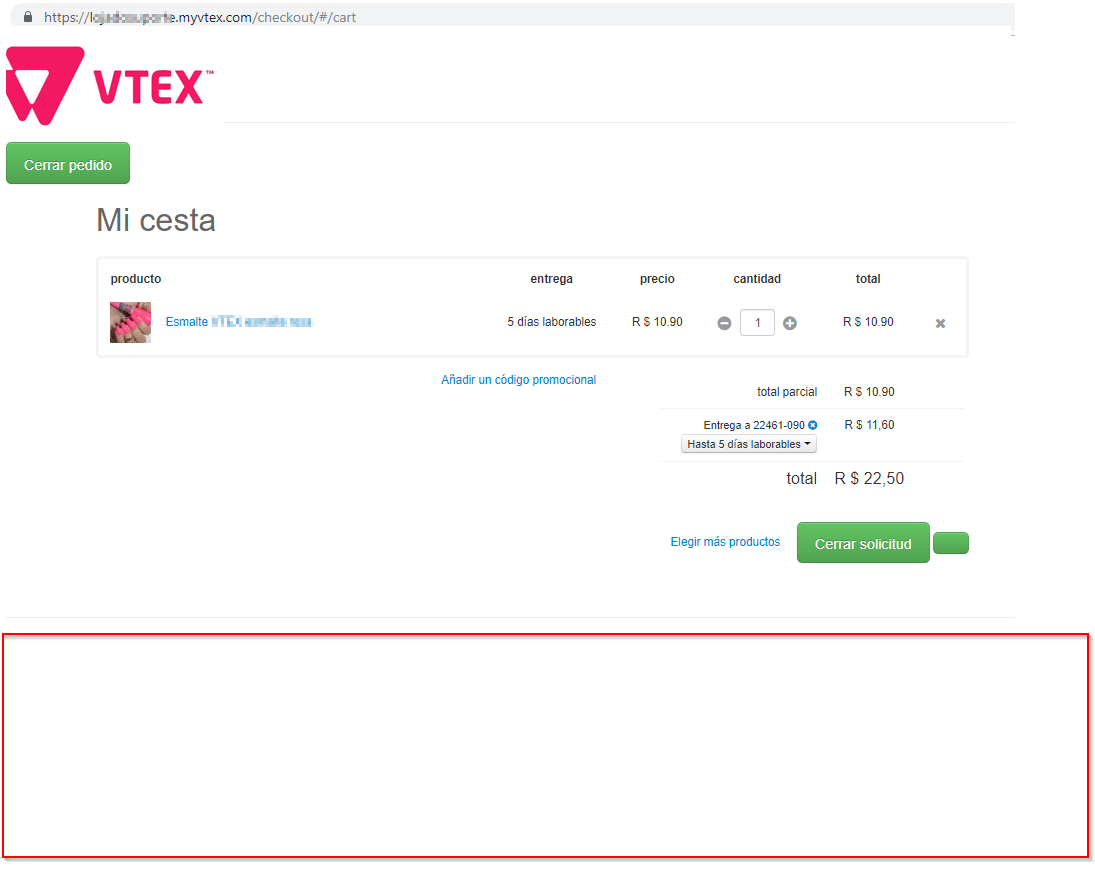Click the producto column header
This screenshot has height=878, width=1095.
pyautogui.click(x=135, y=278)
